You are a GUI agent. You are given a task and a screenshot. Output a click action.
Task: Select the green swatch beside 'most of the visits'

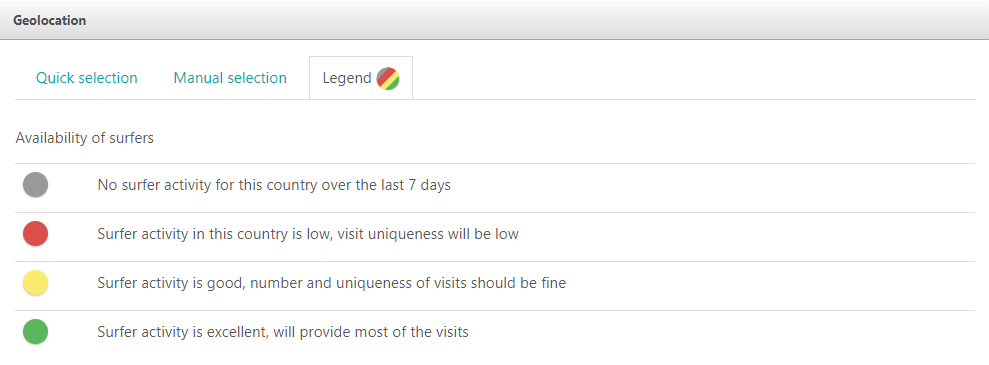[35, 332]
